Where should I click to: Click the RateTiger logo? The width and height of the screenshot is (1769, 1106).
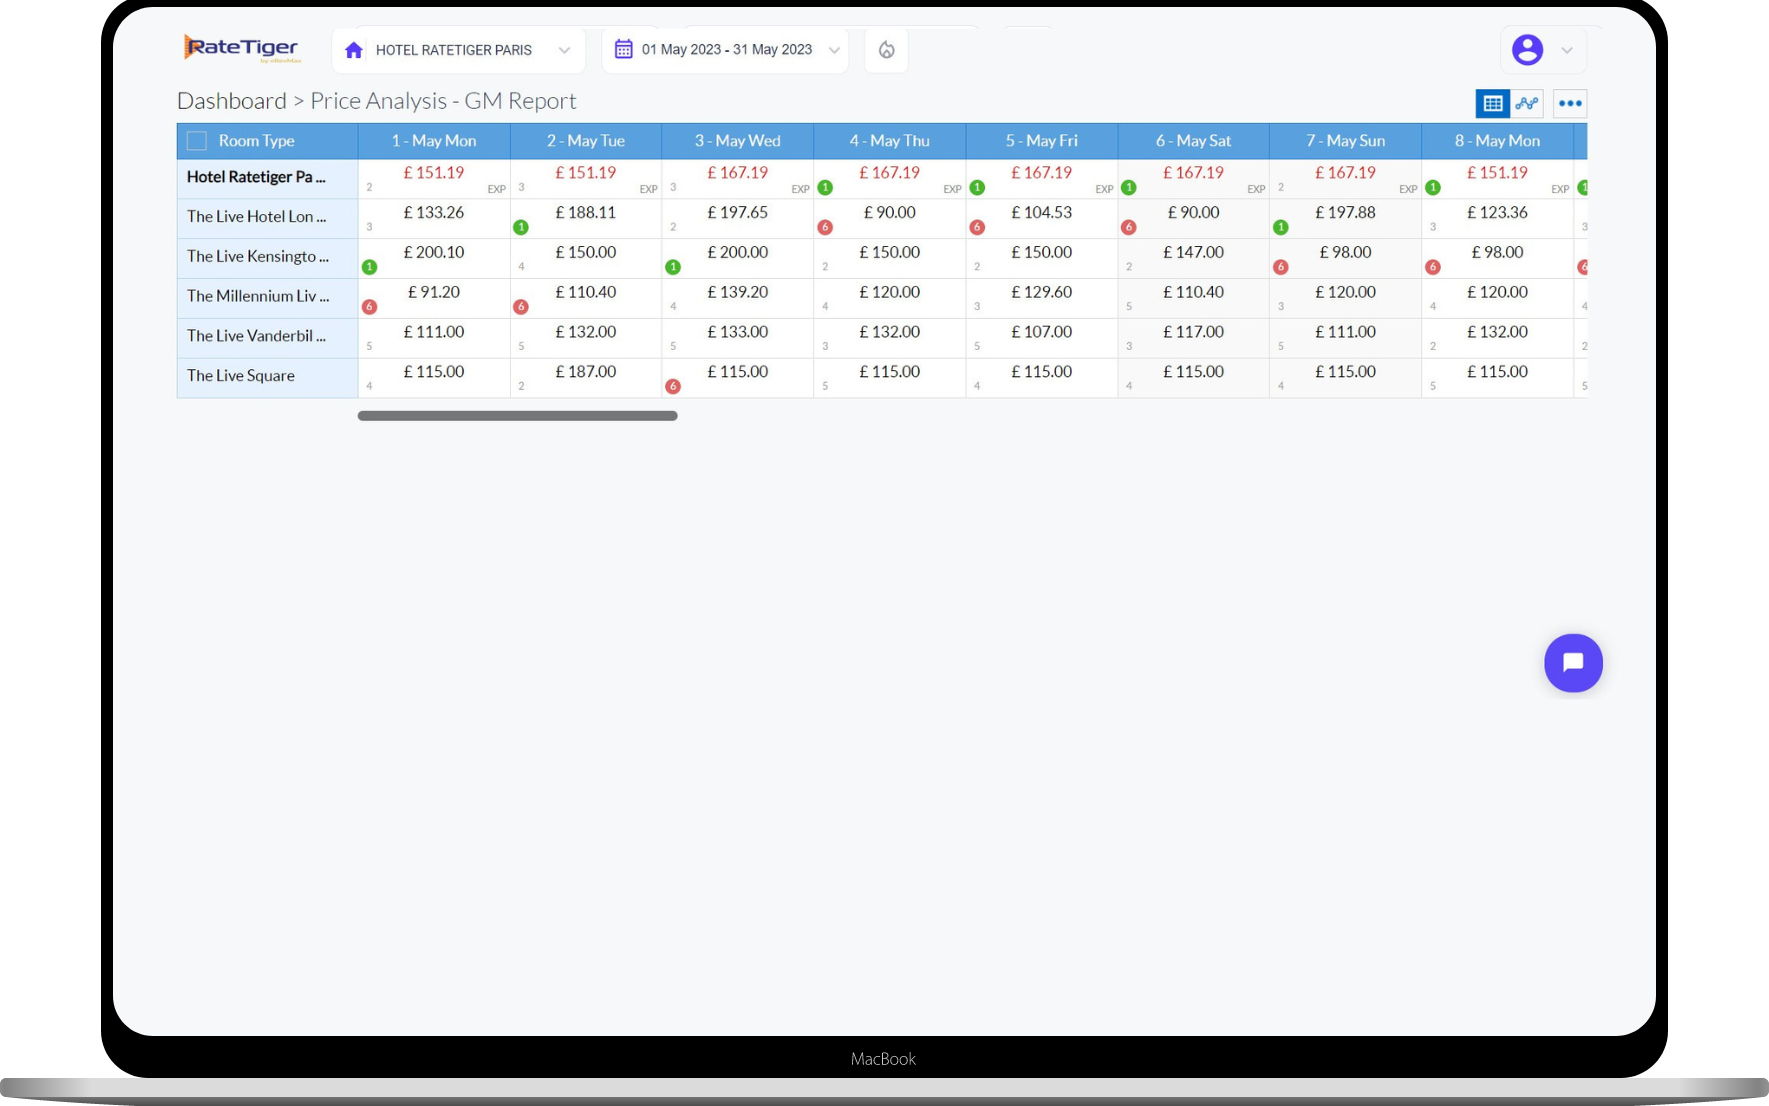tap(241, 48)
